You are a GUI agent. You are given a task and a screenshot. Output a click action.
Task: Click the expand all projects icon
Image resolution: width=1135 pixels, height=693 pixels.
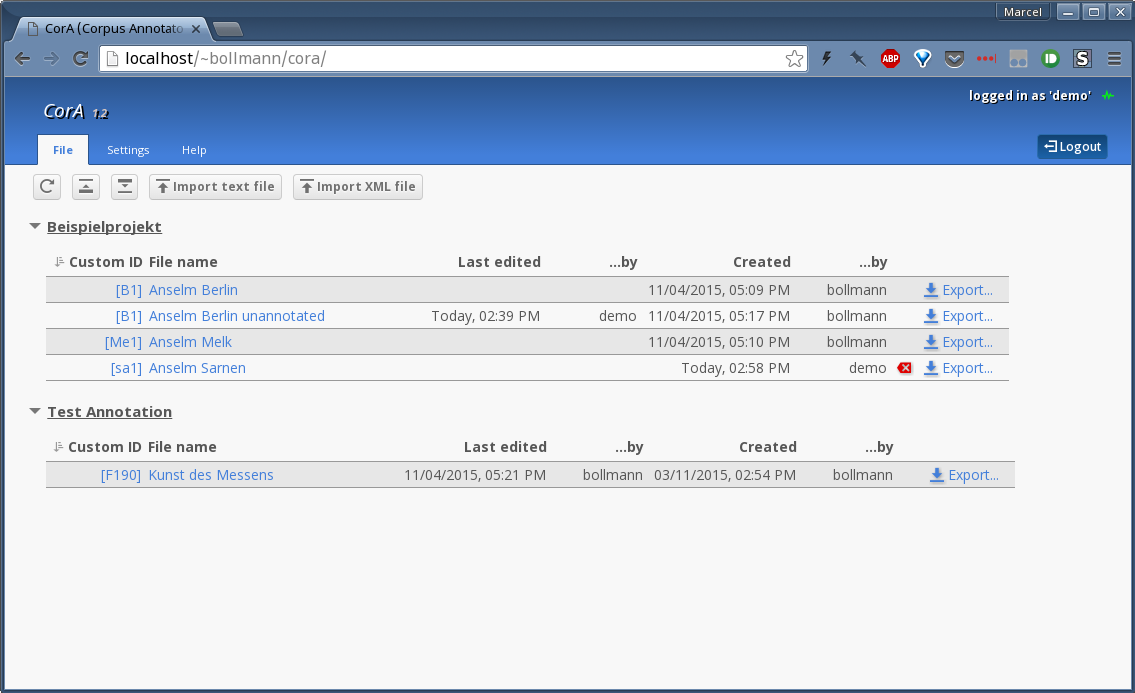pyautogui.click(x=124, y=186)
